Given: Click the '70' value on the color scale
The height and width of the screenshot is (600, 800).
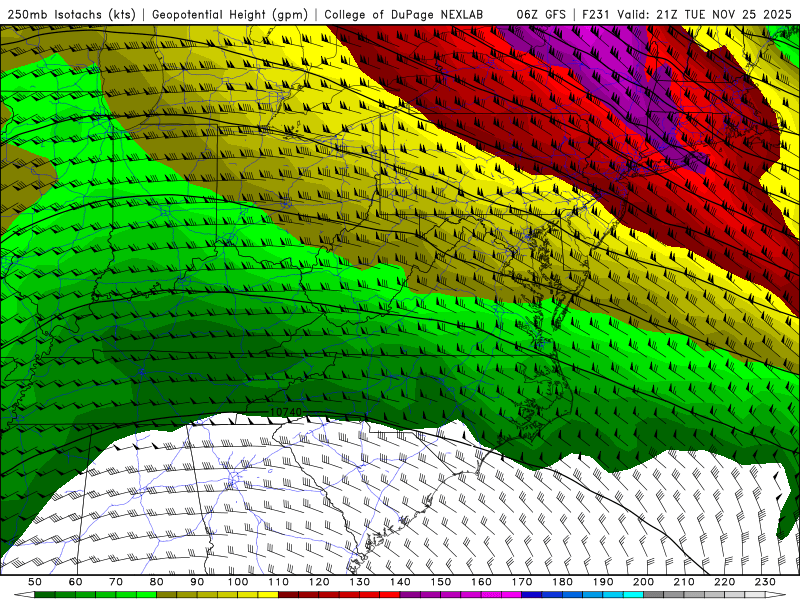Looking at the screenshot, I should 116,582.
